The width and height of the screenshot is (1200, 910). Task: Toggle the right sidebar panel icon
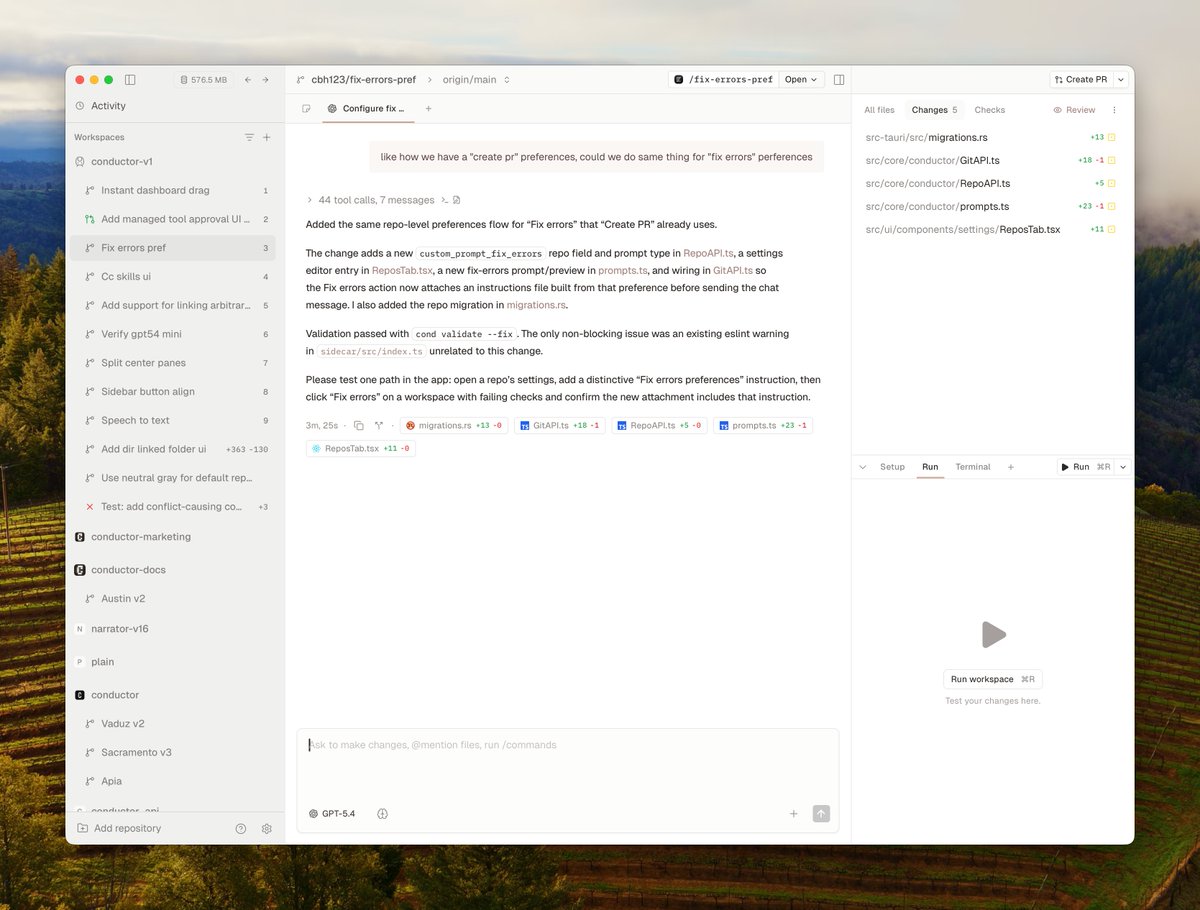click(839, 80)
